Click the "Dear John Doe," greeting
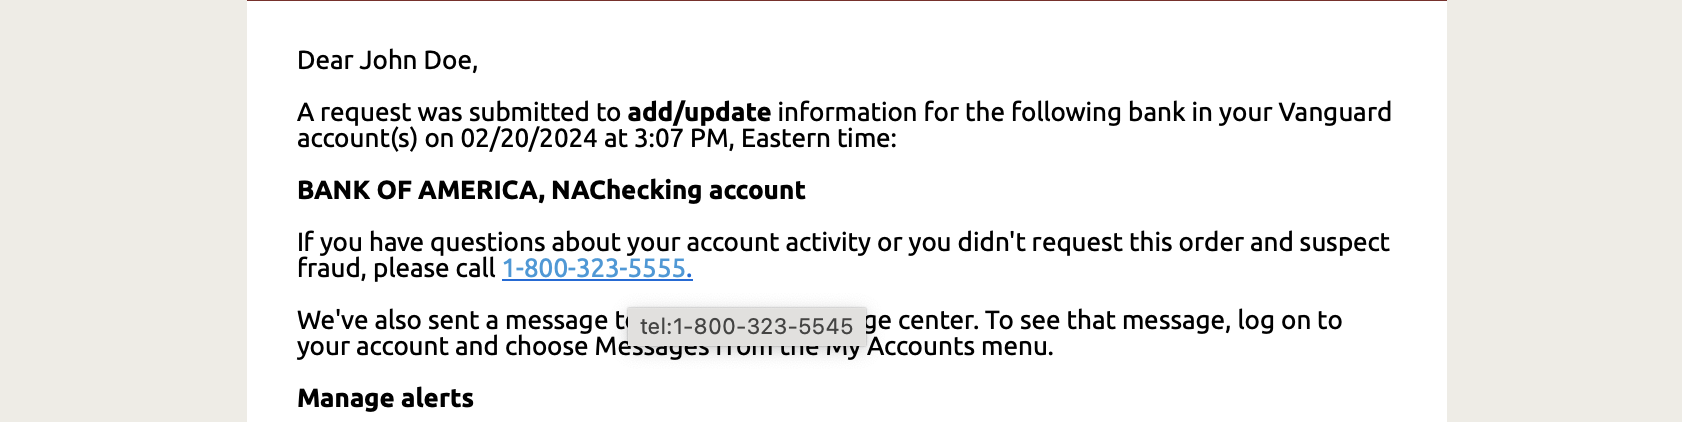Viewport: 1682px width, 422px height. tap(387, 61)
